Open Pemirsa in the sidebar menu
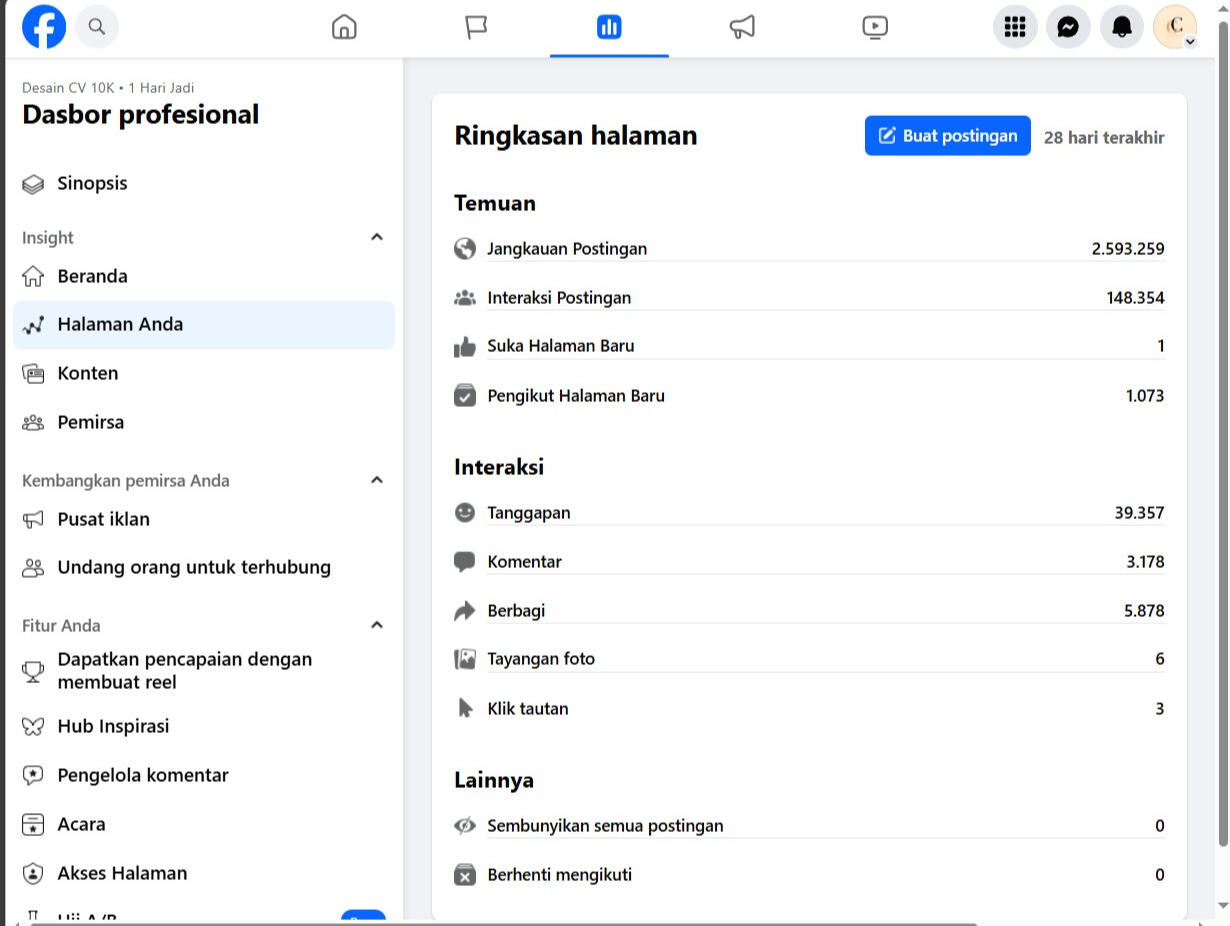The height and width of the screenshot is (926, 1230). pos(91,422)
